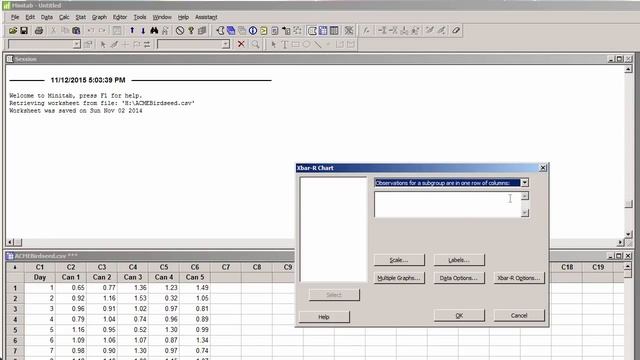Click the Session window scroll left arrow
Viewport: 640px width, 360px height.
[x=10, y=242]
